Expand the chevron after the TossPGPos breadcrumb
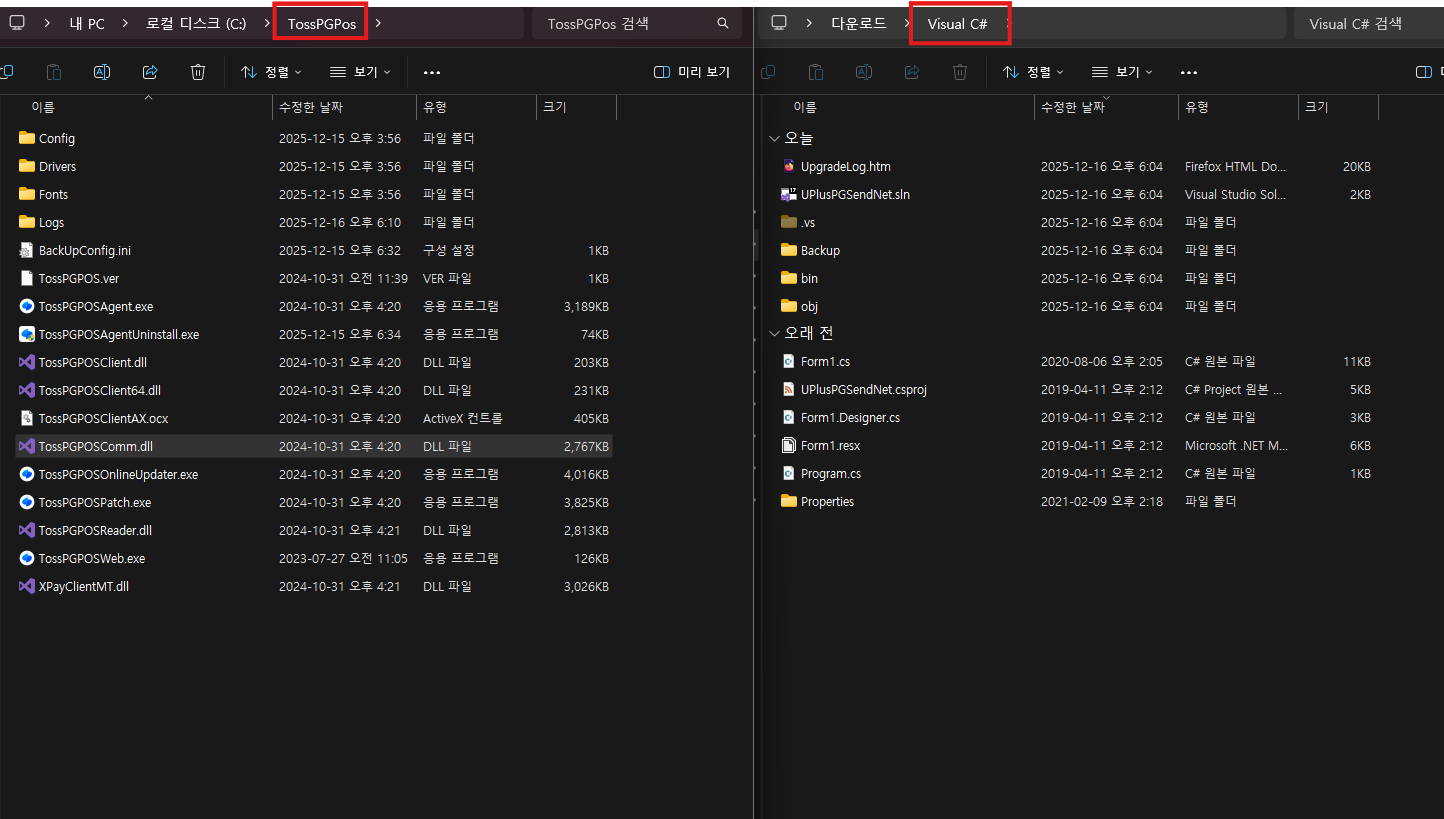This screenshot has width=1444, height=819. 379,23
